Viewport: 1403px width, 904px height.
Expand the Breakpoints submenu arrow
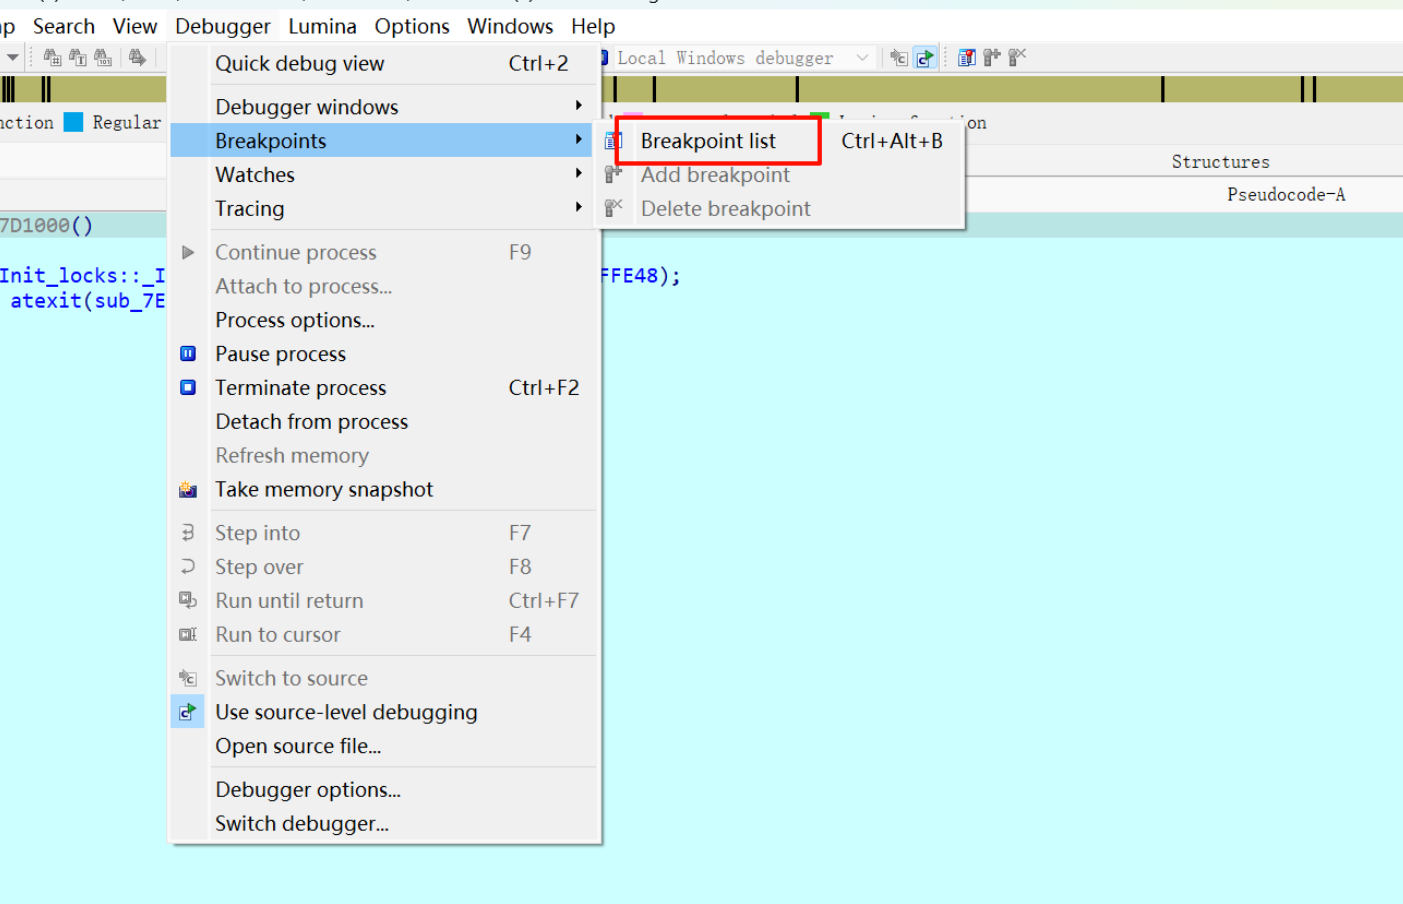[578, 140]
